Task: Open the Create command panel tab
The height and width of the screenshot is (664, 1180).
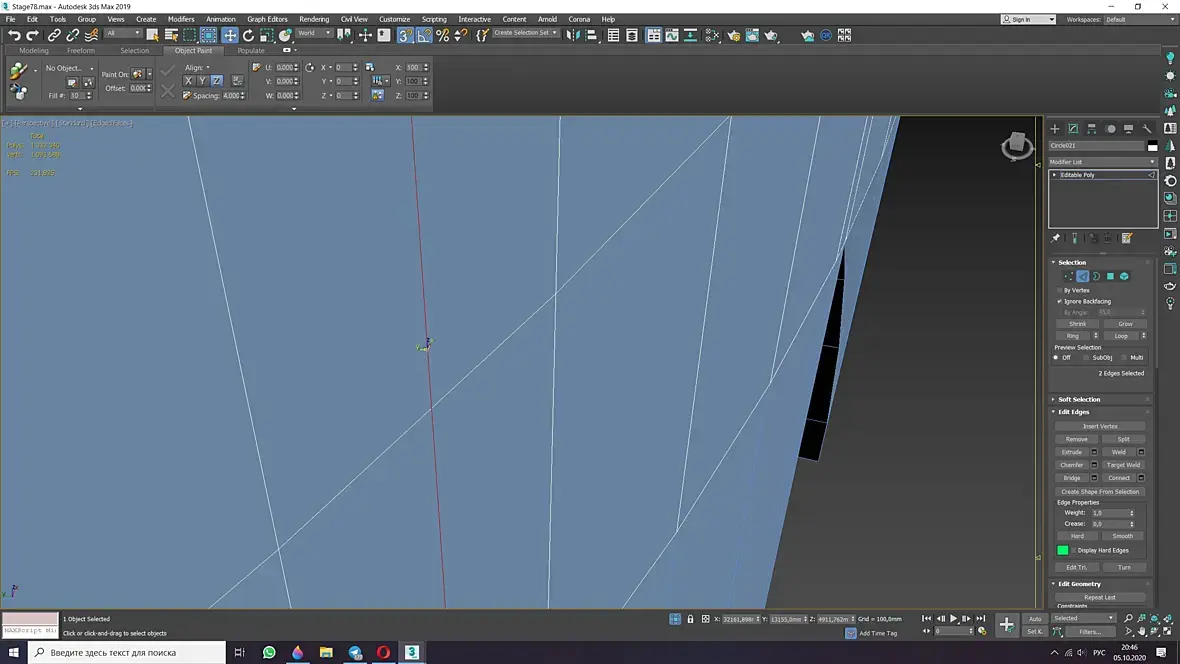Action: pos(1054,129)
